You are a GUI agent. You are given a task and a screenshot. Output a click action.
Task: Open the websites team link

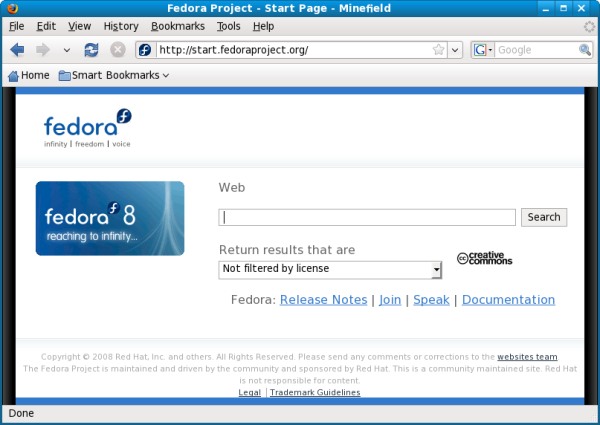pos(527,357)
